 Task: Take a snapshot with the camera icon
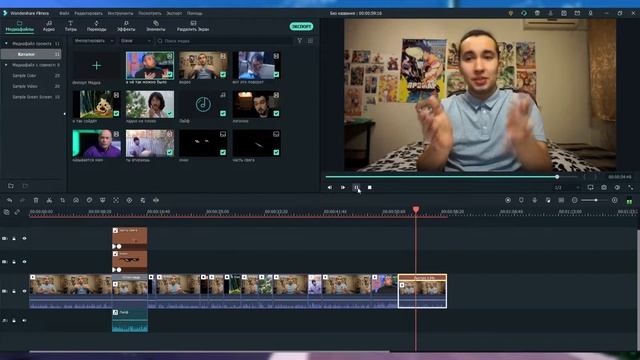(x=604, y=187)
